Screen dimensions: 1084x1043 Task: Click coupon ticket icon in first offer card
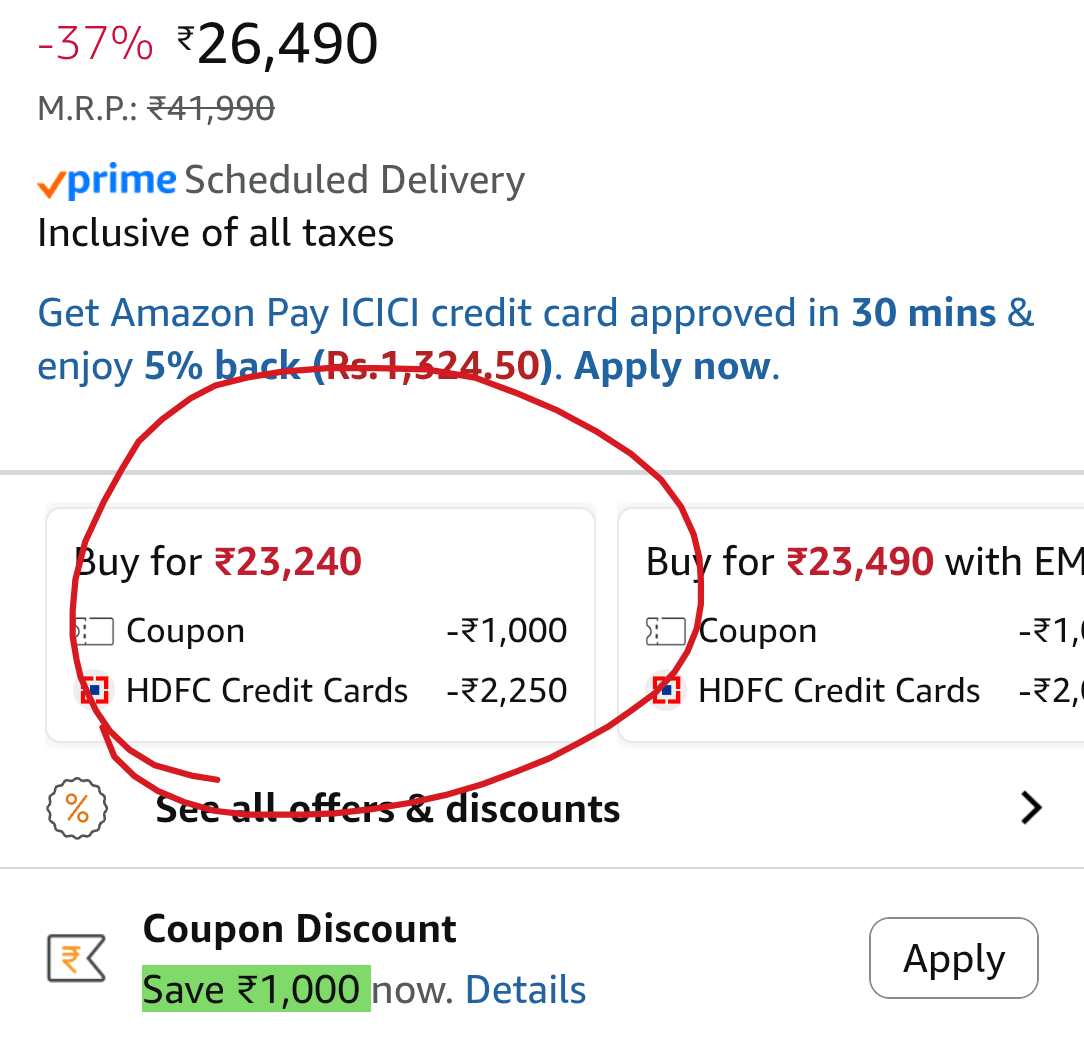[94, 631]
